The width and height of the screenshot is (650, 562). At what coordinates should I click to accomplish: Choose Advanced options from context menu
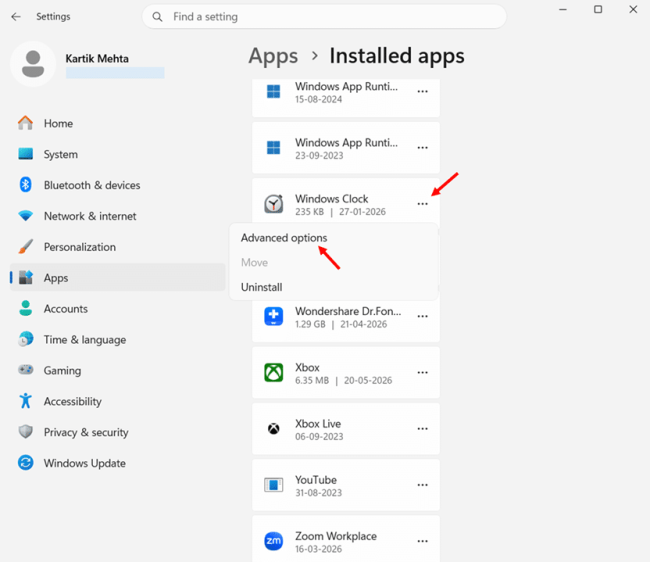coord(284,238)
